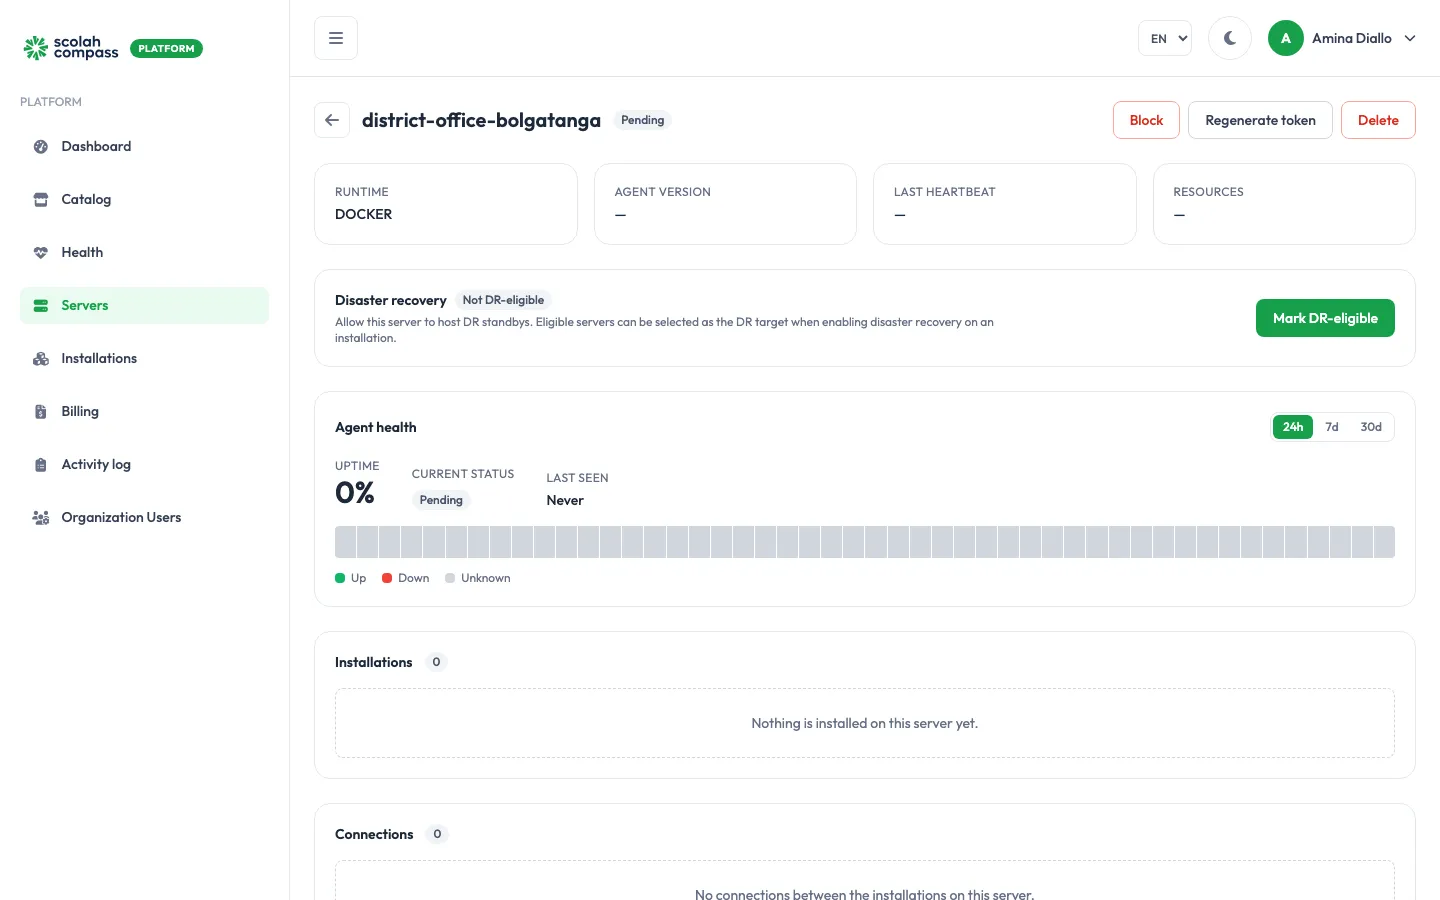Click the 0% uptime value
The height and width of the screenshot is (900, 1440).
[355, 493]
